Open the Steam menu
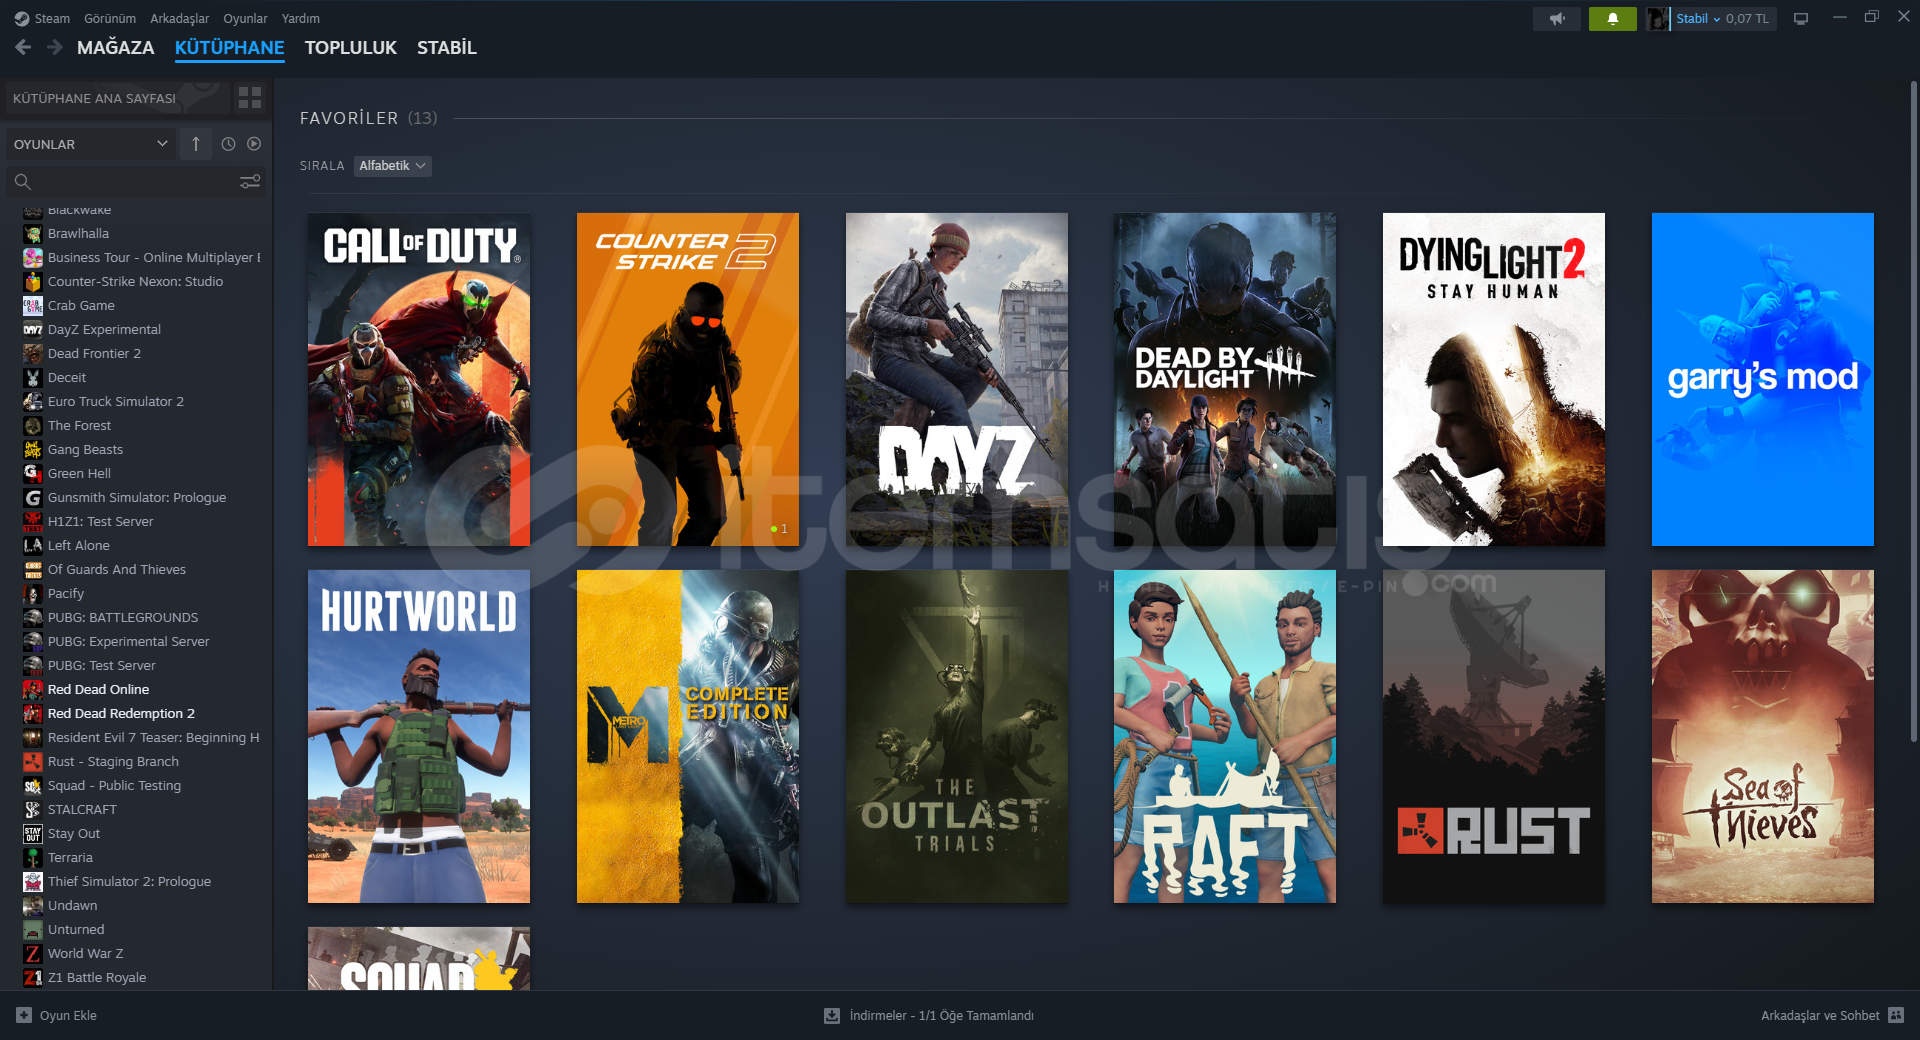The height and width of the screenshot is (1040, 1920). click(x=52, y=18)
